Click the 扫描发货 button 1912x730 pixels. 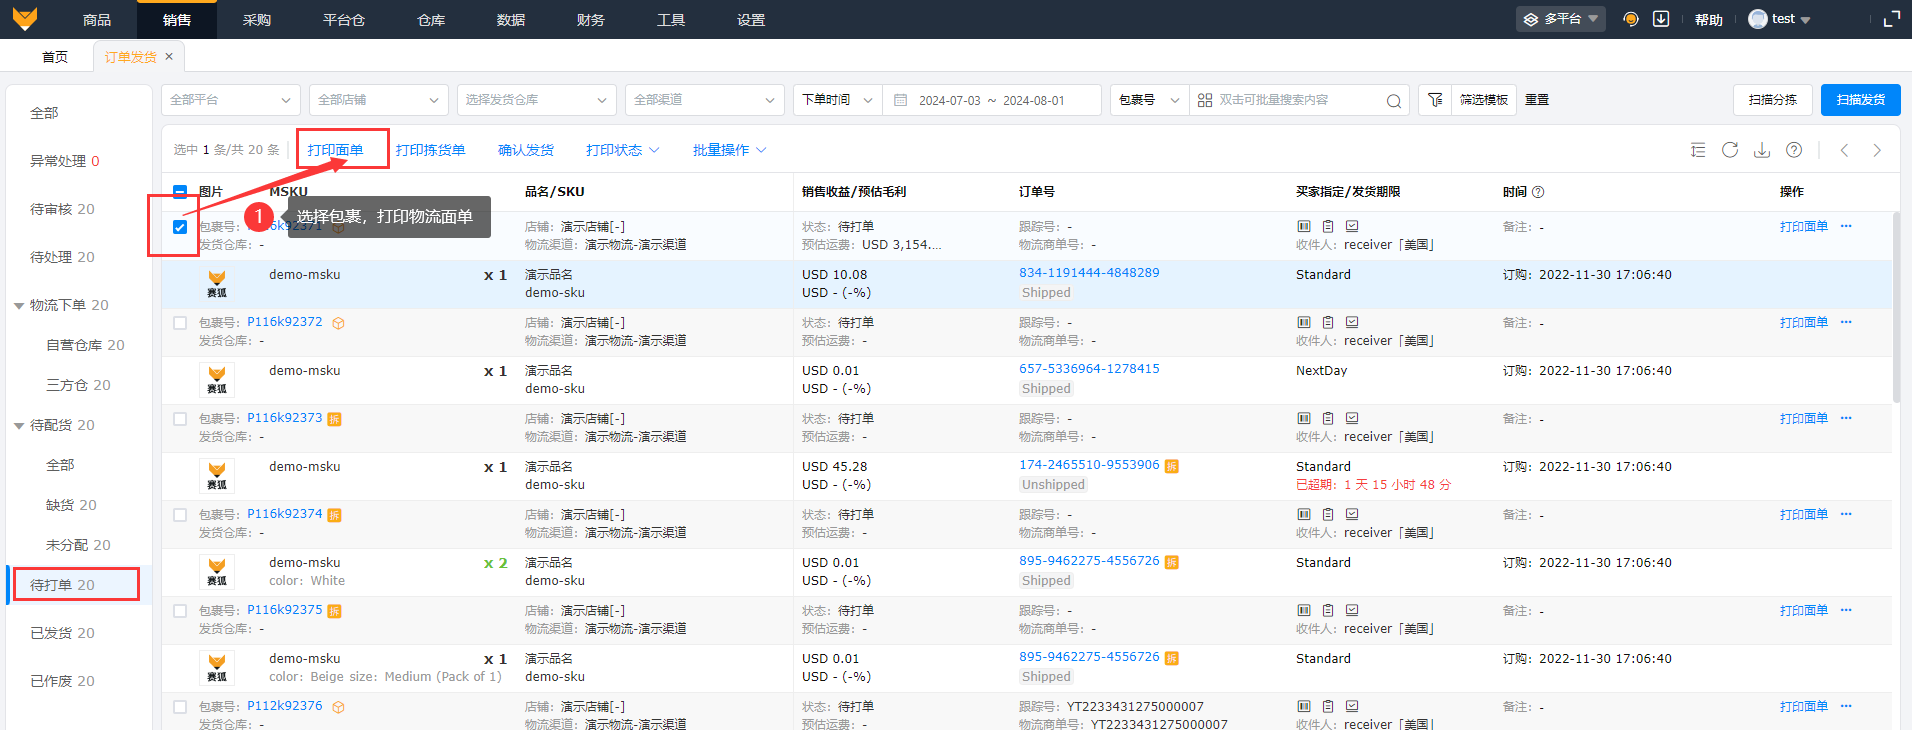click(x=1860, y=100)
